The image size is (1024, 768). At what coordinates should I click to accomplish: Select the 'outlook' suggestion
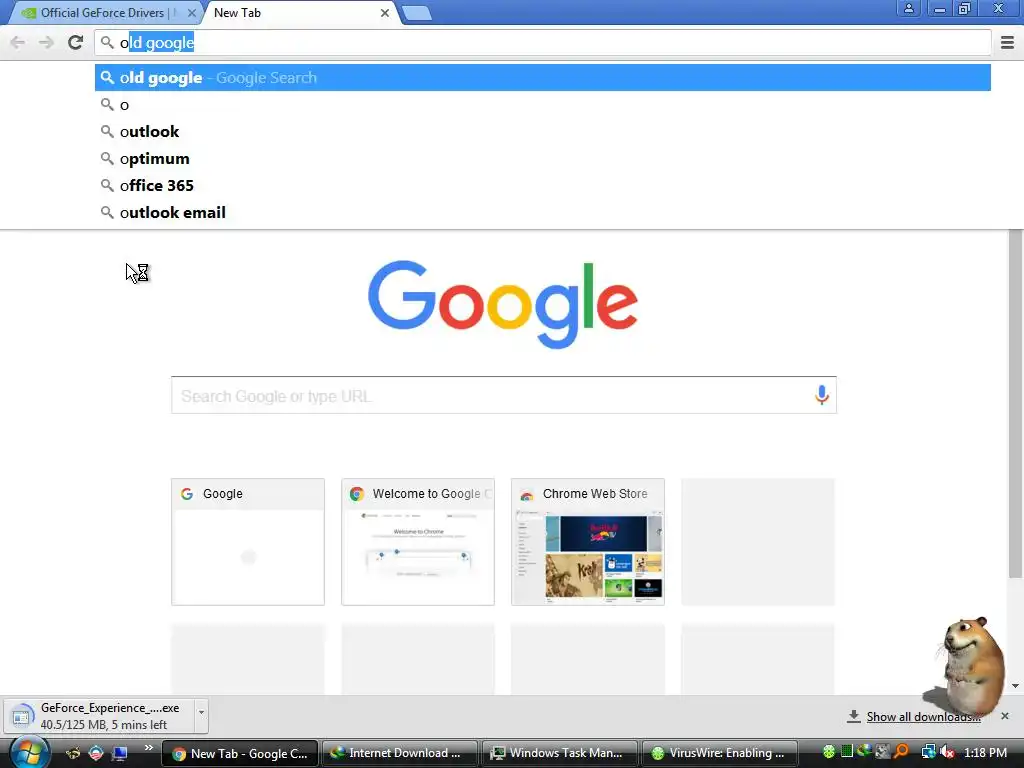point(543,131)
